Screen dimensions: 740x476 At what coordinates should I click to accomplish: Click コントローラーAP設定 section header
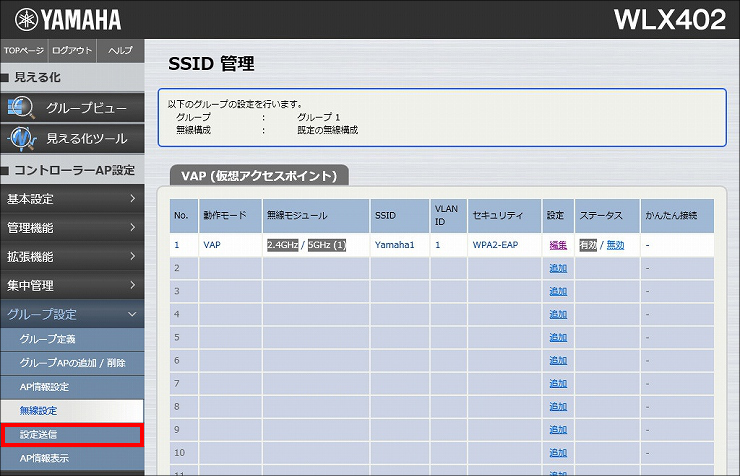click(x=72, y=170)
